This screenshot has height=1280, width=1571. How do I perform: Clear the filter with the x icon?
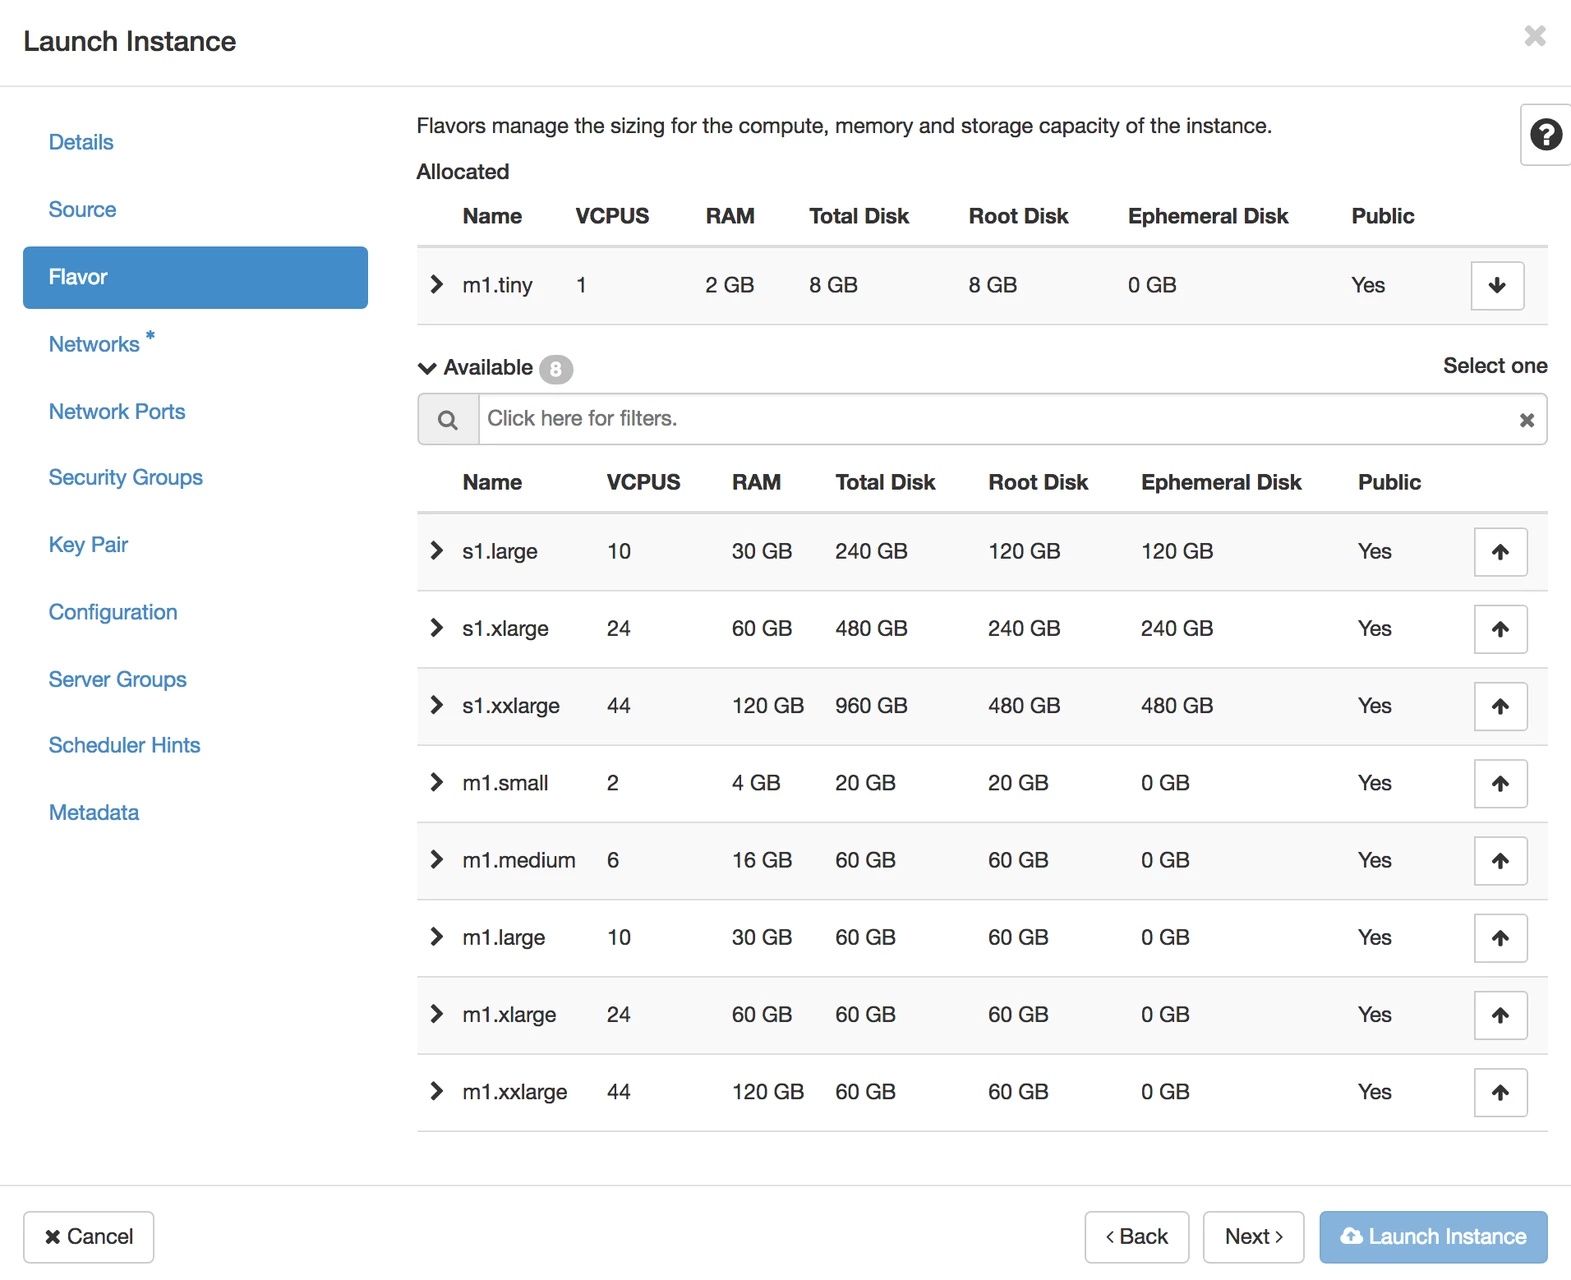pos(1526,420)
